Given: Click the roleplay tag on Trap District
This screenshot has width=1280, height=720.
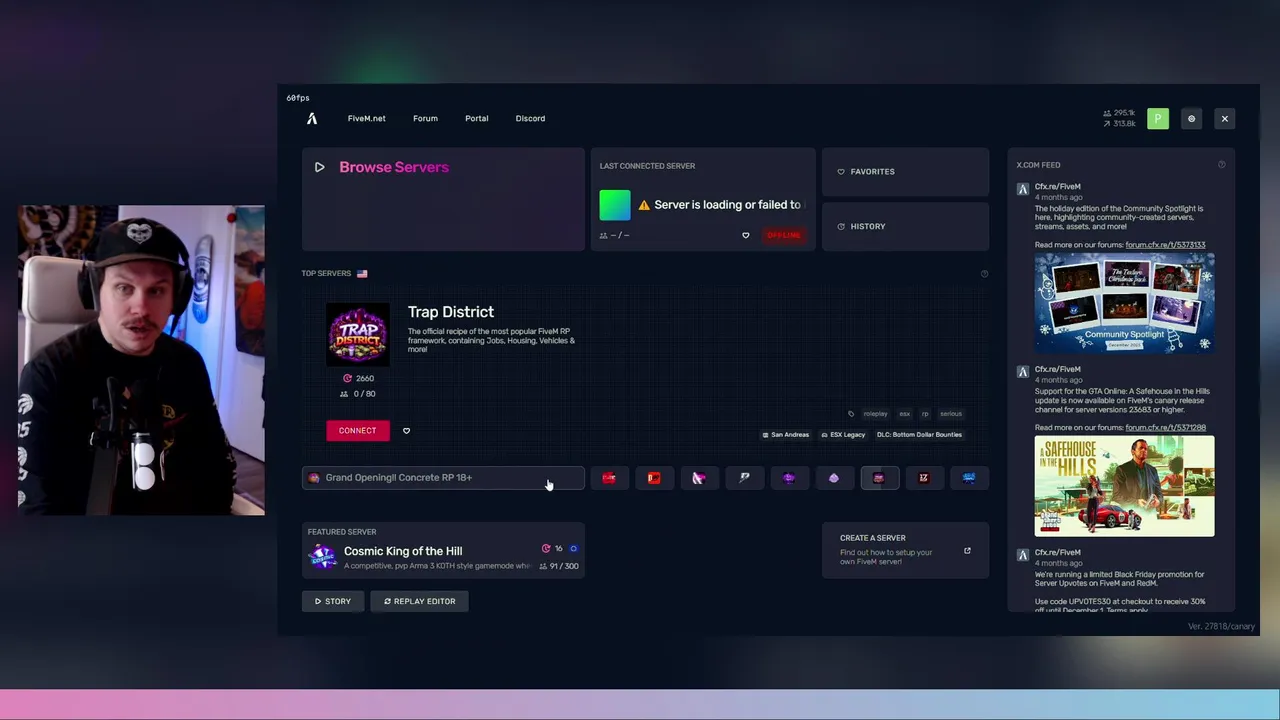Looking at the screenshot, I should click(x=875, y=414).
